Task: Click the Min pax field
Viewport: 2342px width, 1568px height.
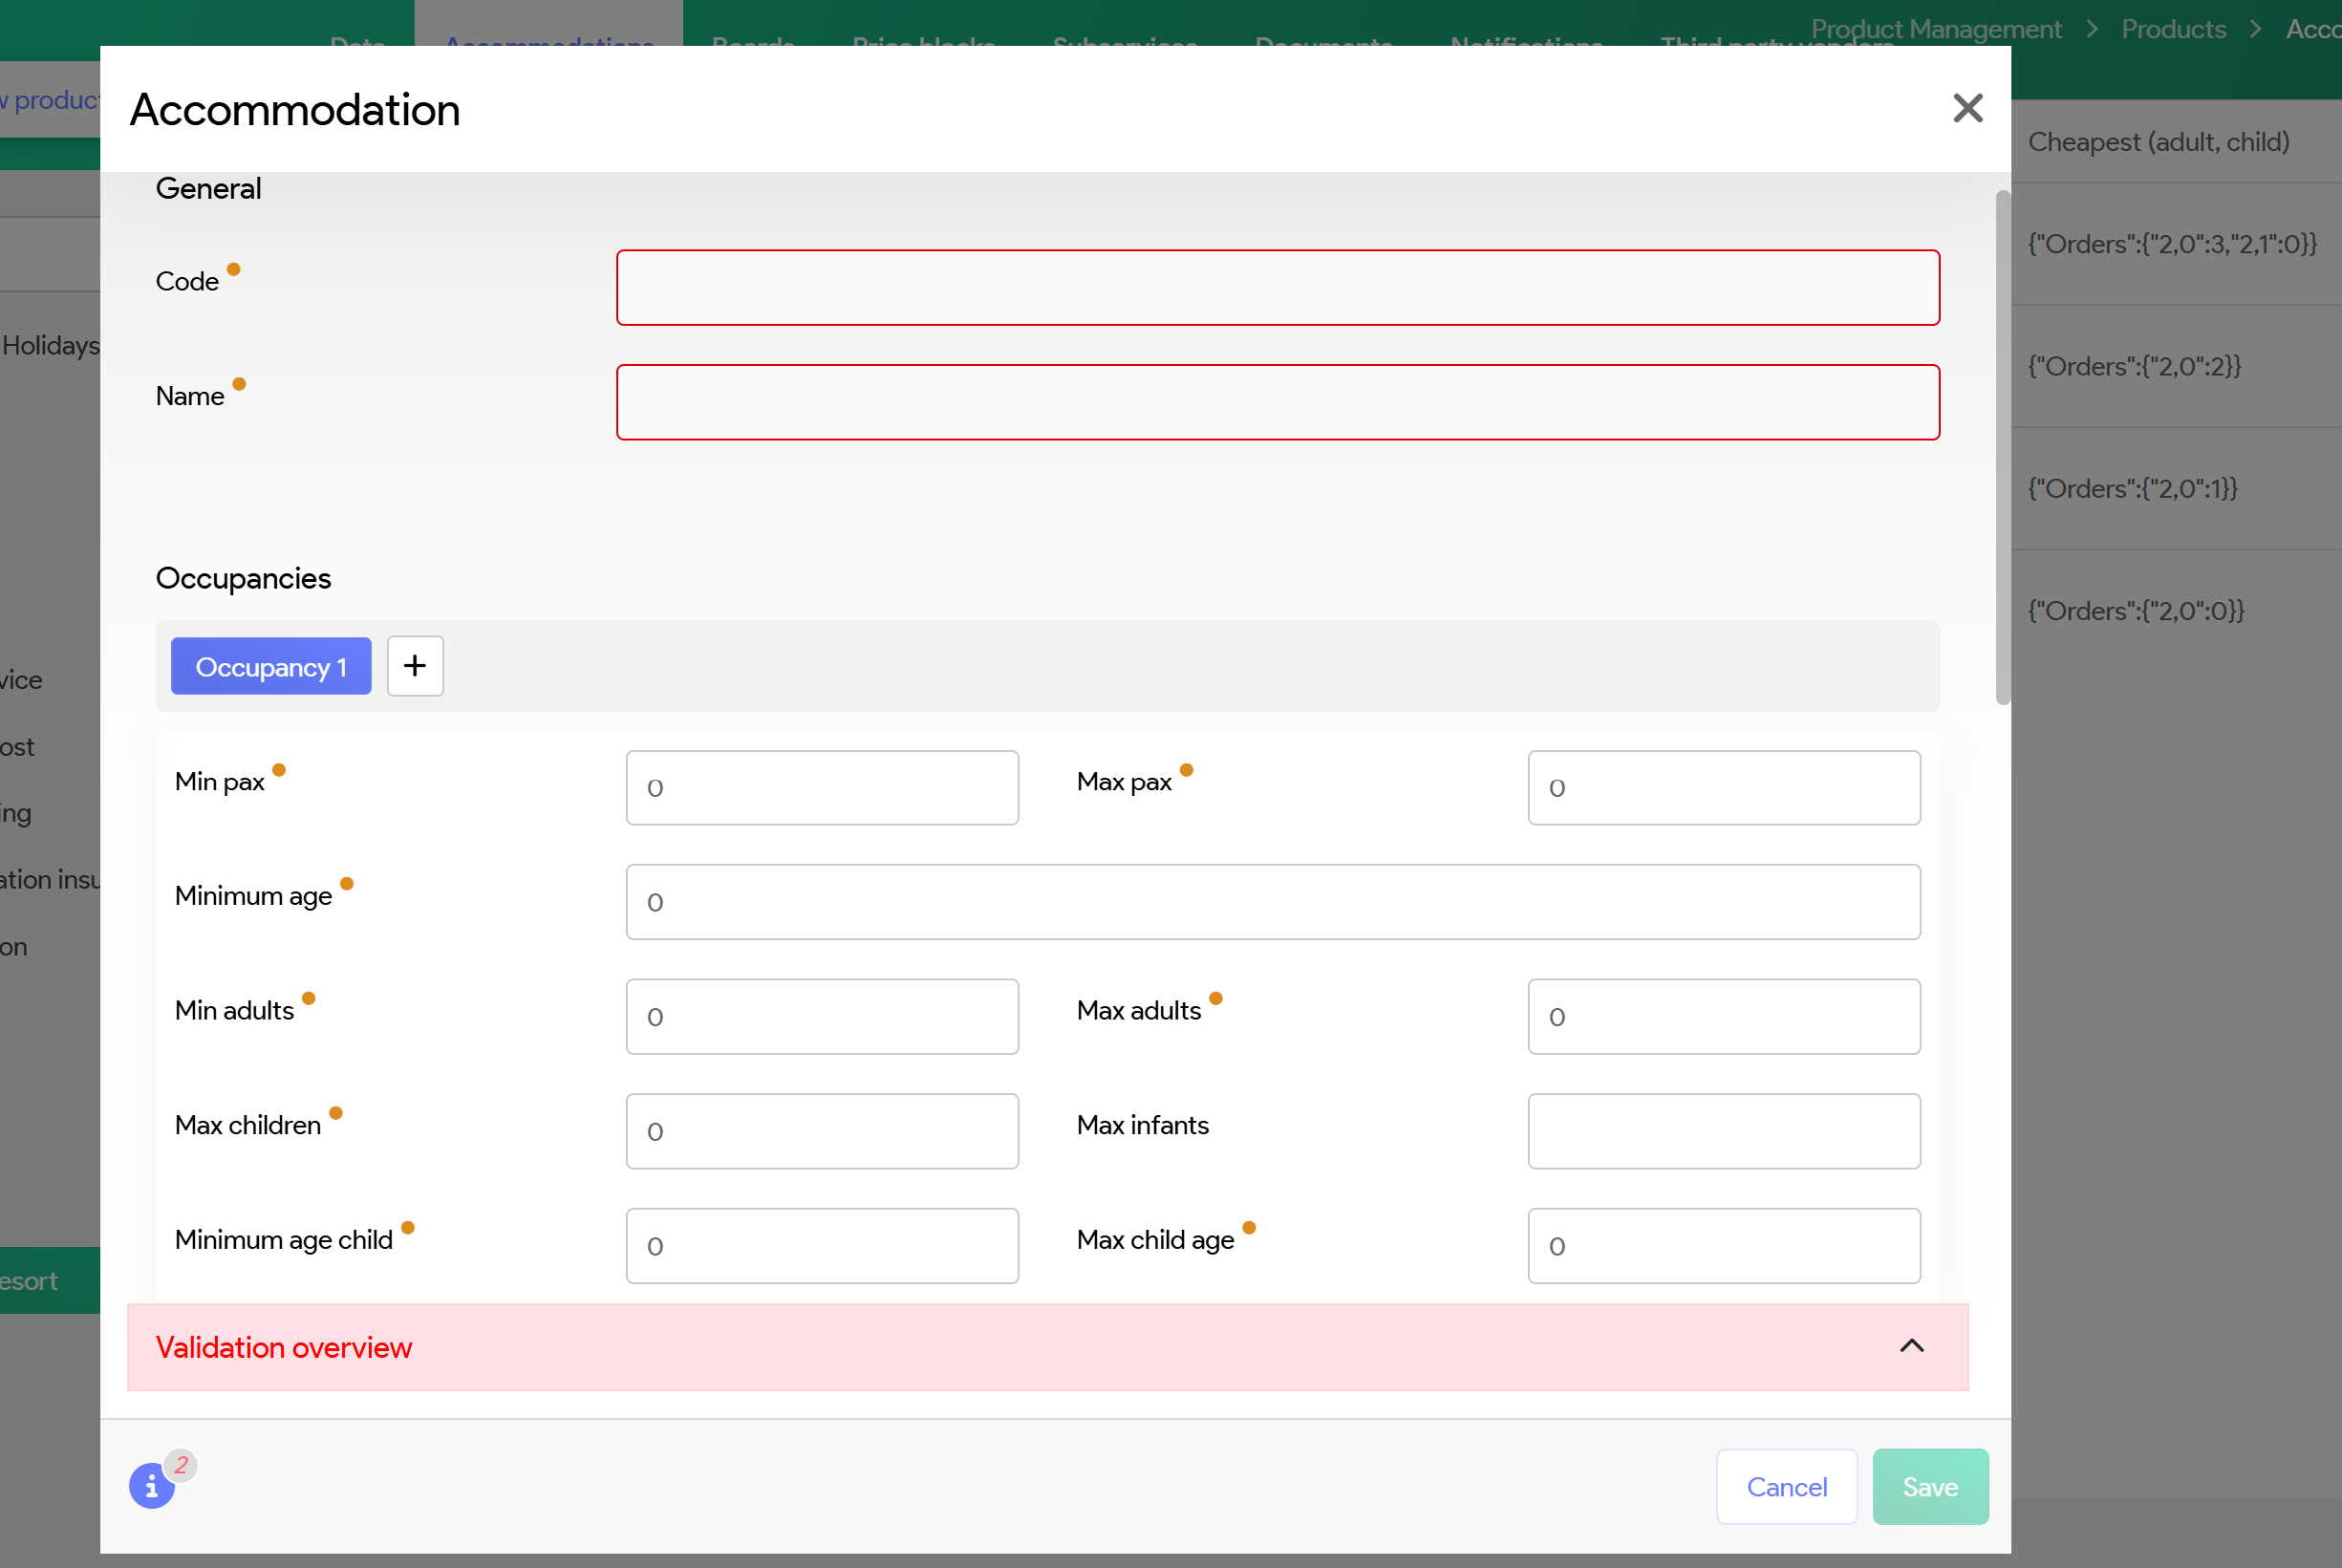Action: (821, 788)
